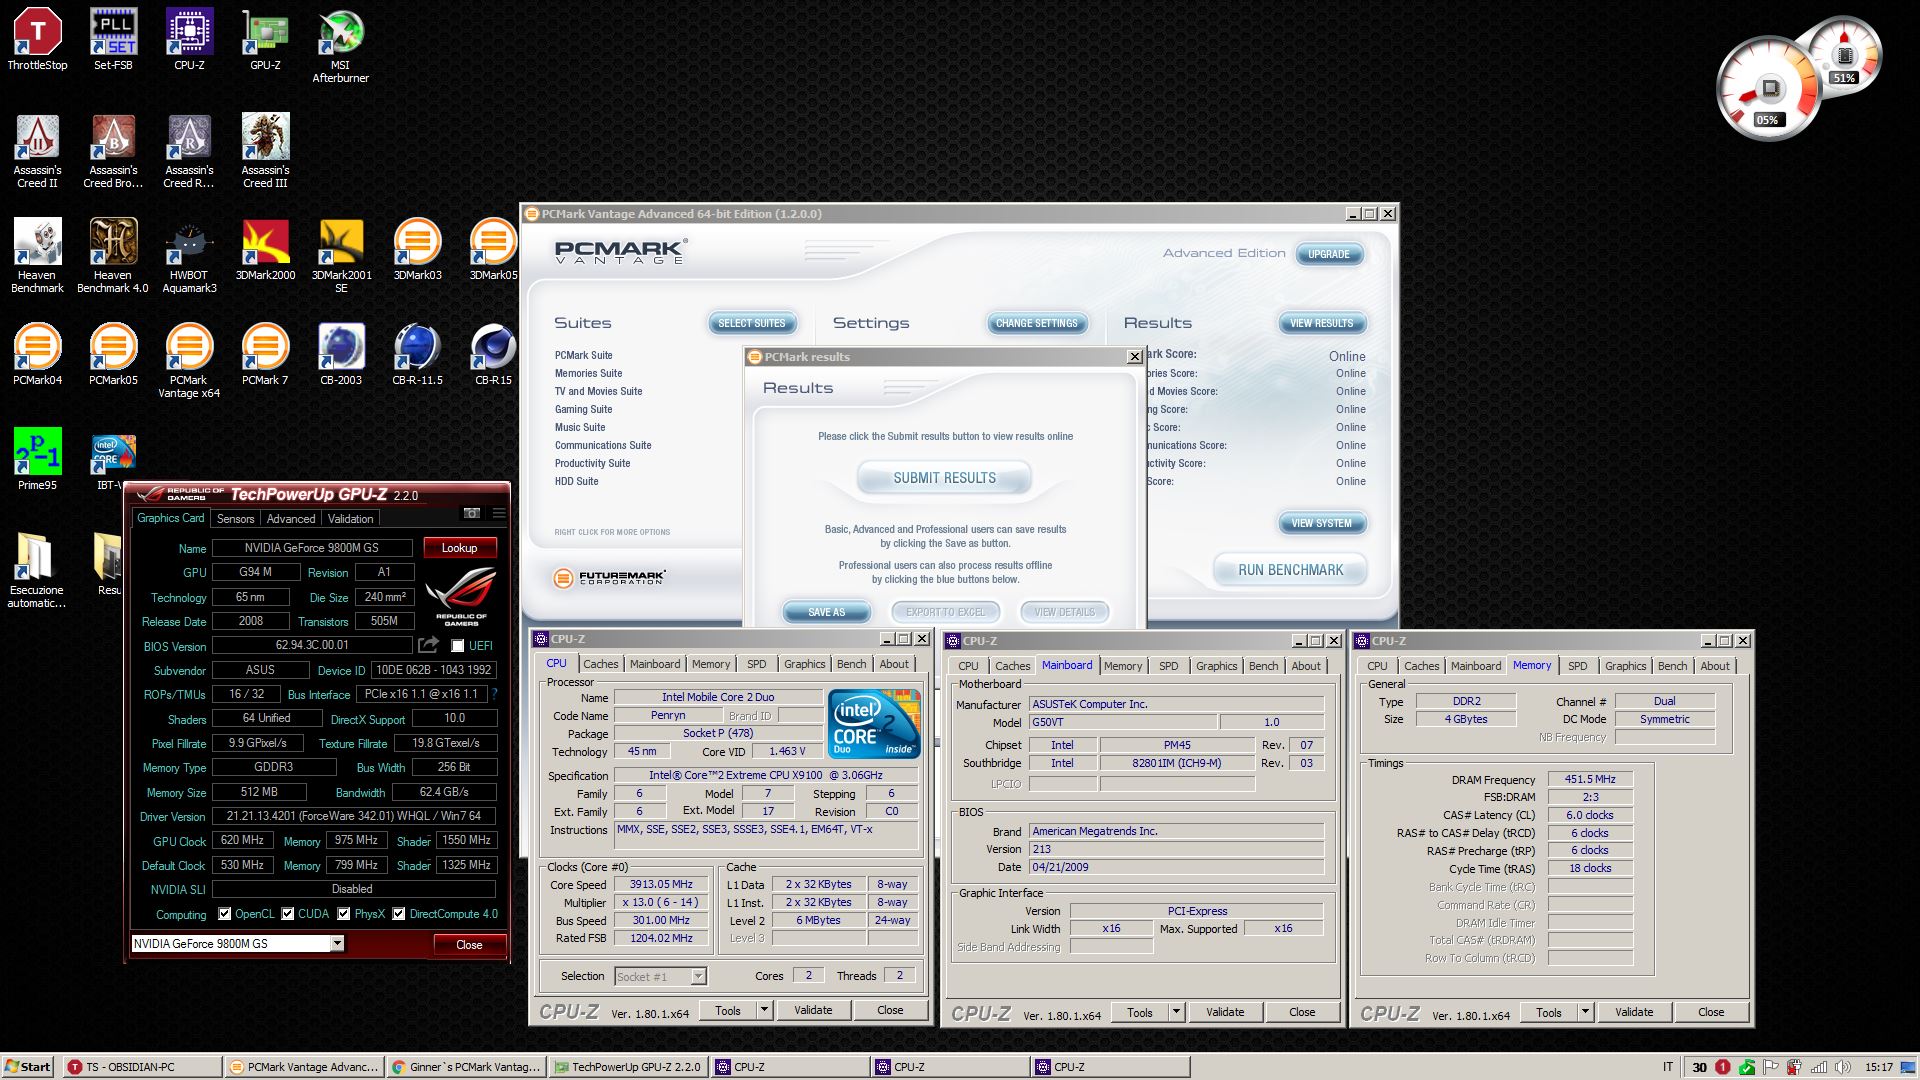Viewport: 1920px width, 1080px height.
Task: Open Prime95 desktop icon
Action: (x=37, y=460)
